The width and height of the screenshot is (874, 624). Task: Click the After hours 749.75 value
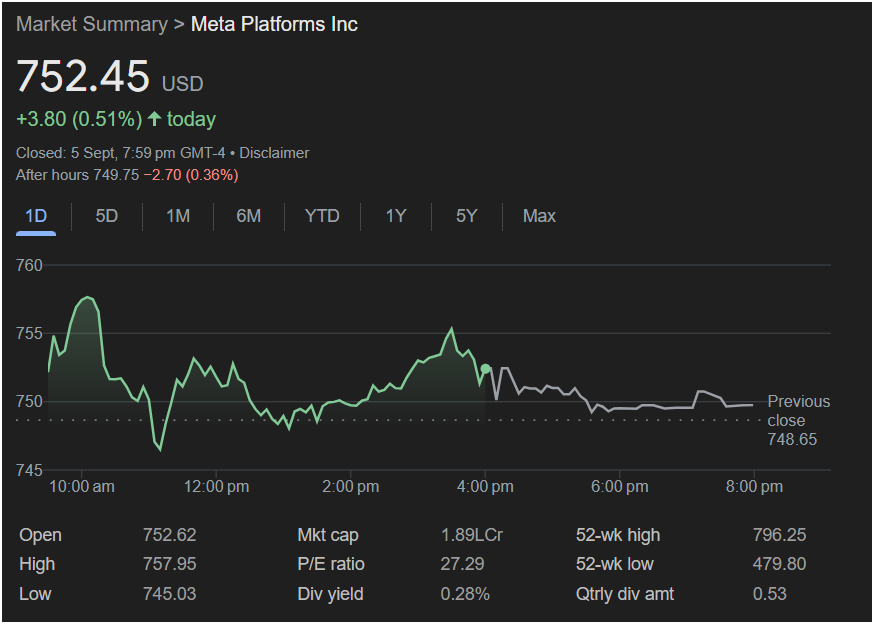(77, 175)
